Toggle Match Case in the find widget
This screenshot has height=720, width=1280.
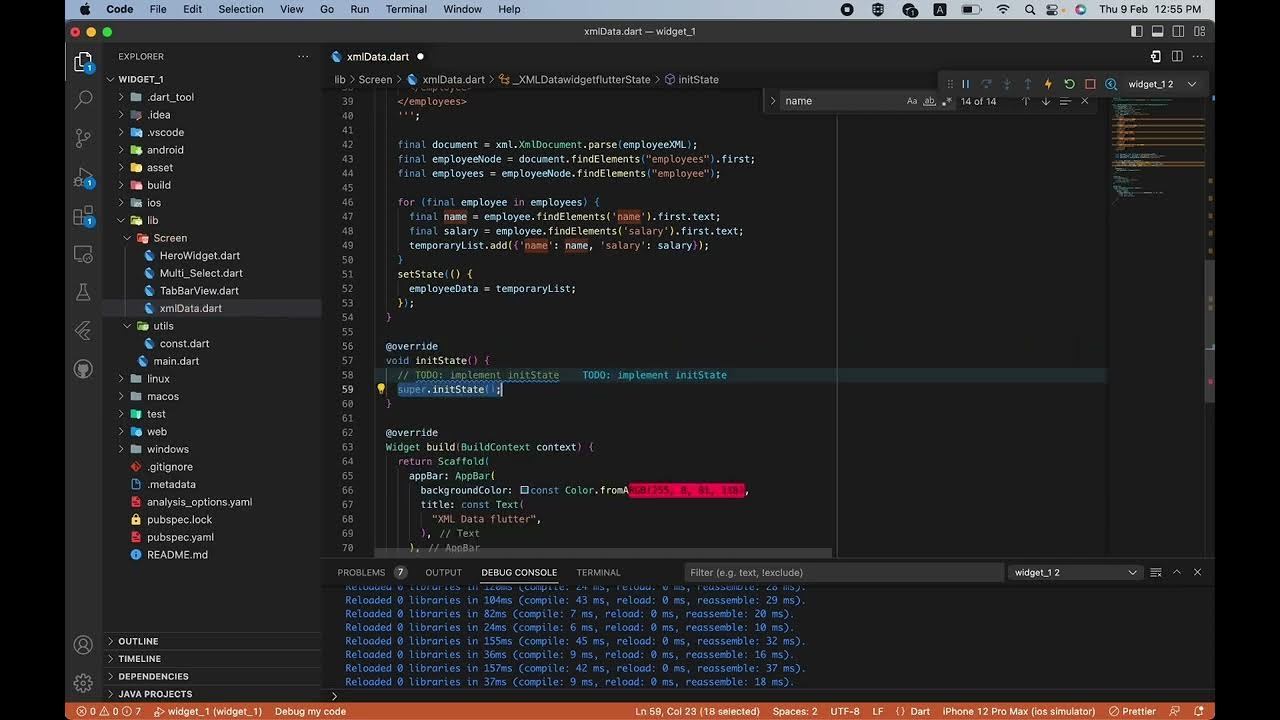(x=912, y=101)
